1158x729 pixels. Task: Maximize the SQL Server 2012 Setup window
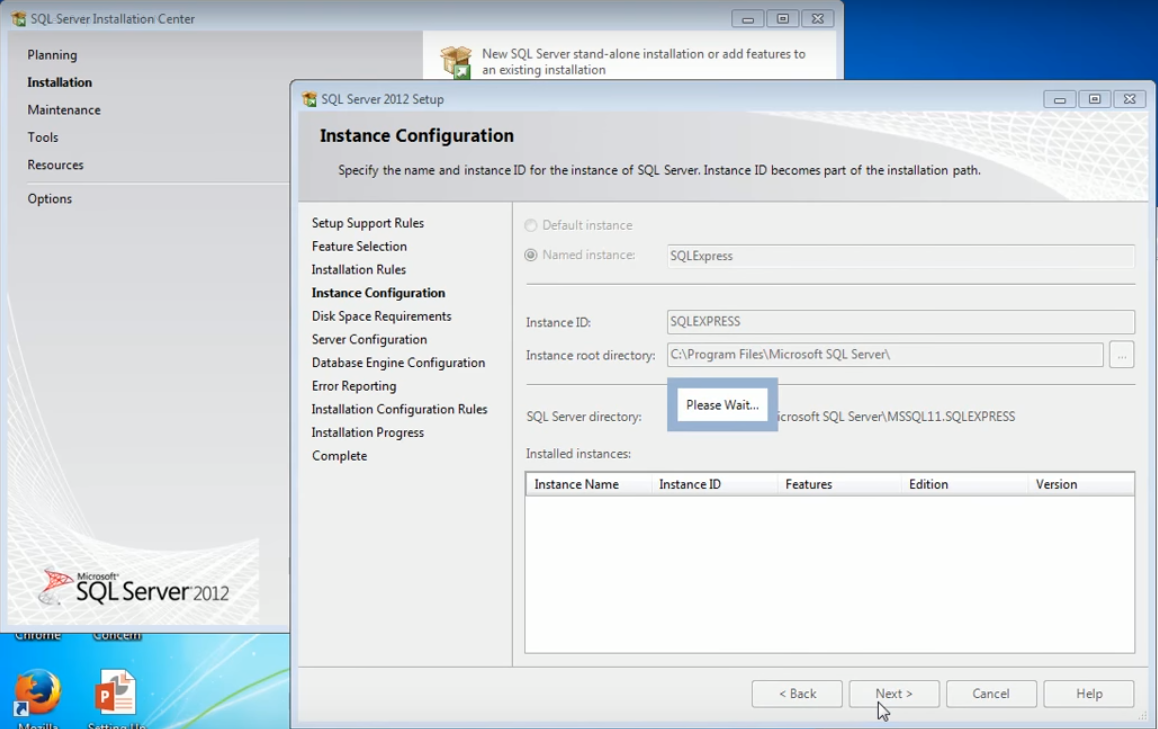click(x=1094, y=99)
